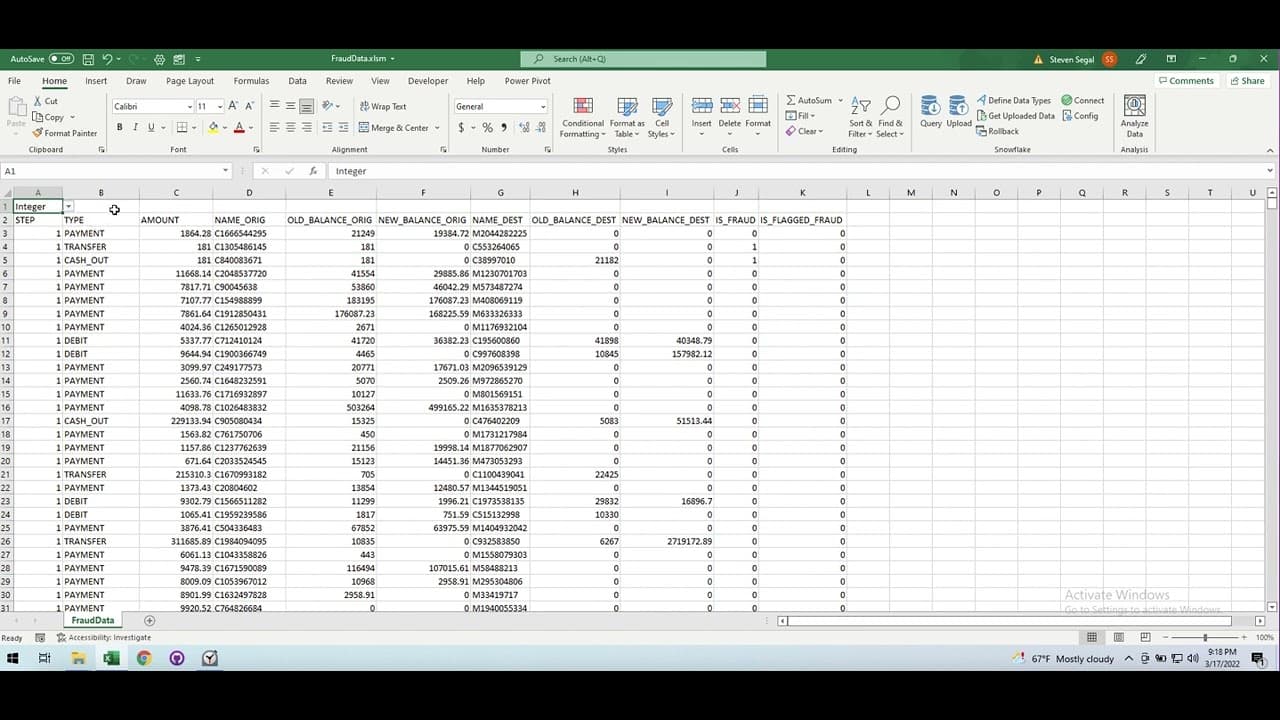1280x720 pixels.
Task: Click the Connect icon in Snowflake group
Action: pos(1082,100)
